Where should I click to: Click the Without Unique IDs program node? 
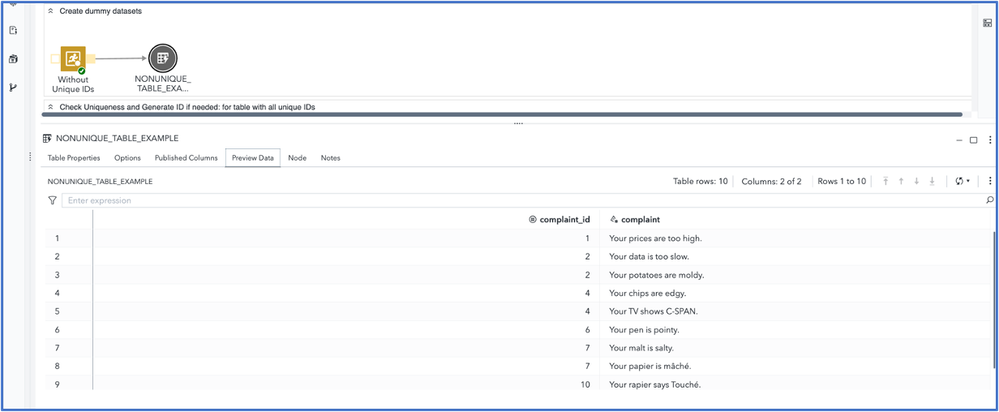(x=72, y=59)
